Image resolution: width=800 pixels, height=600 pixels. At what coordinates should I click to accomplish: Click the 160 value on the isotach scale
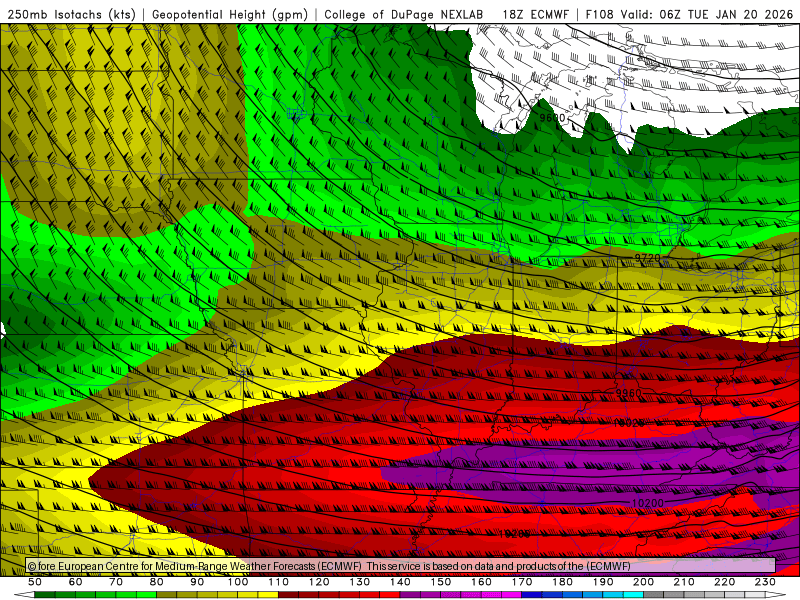481,582
